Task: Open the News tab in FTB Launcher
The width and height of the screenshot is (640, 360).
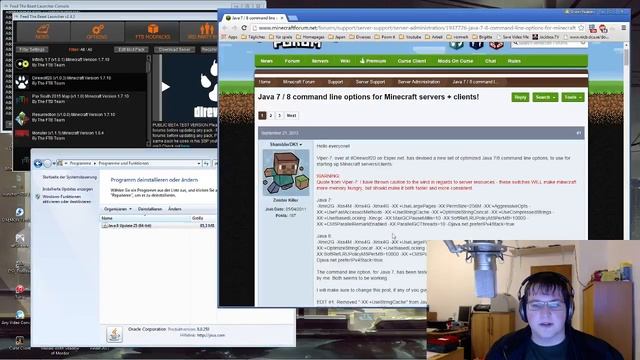Action: tap(42, 31)
